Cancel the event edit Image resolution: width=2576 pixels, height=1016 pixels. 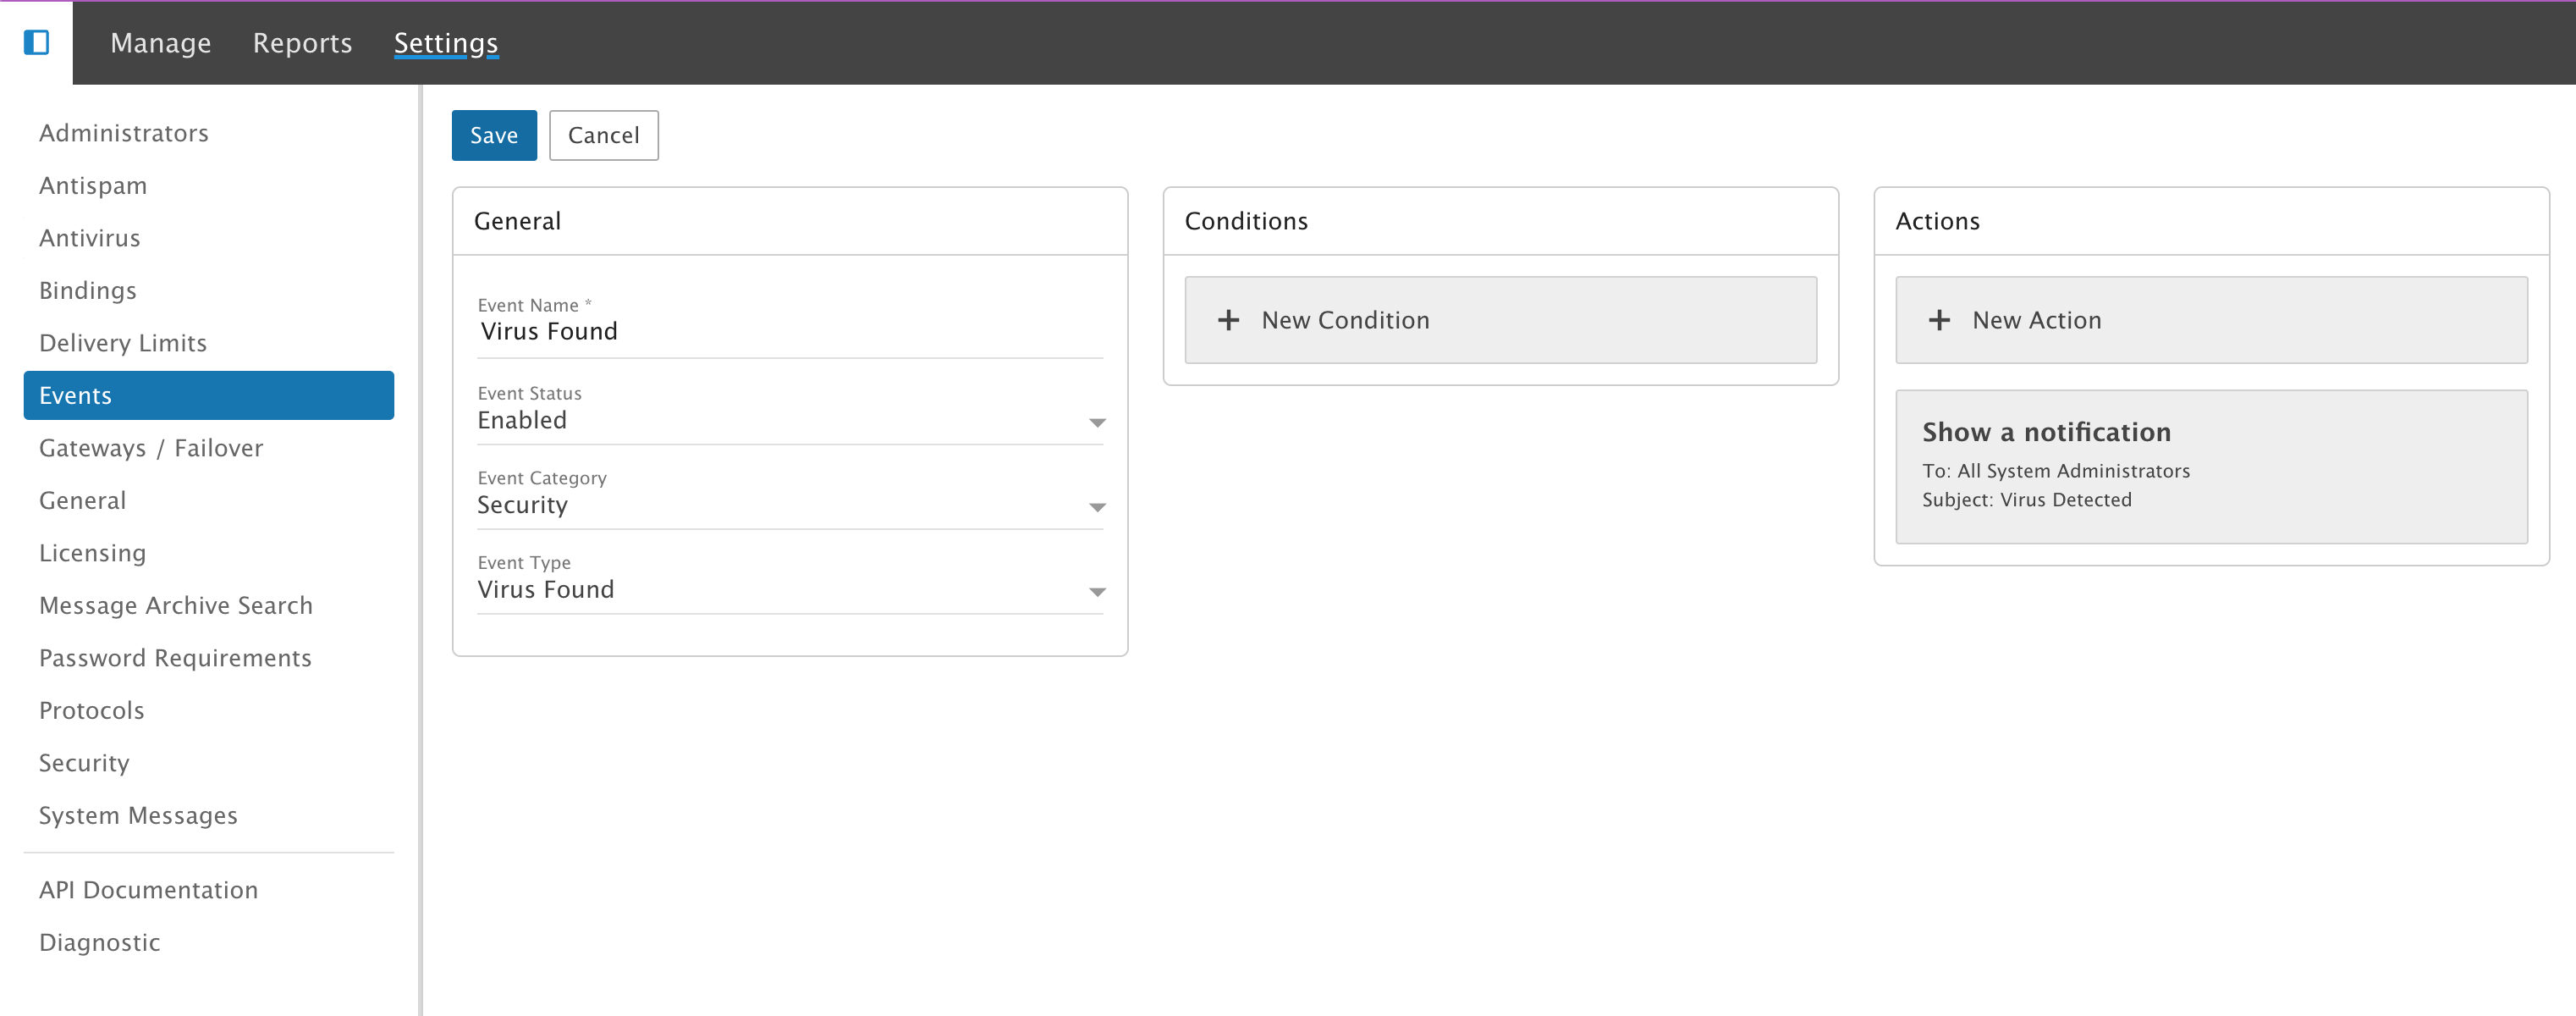[603, 135]
